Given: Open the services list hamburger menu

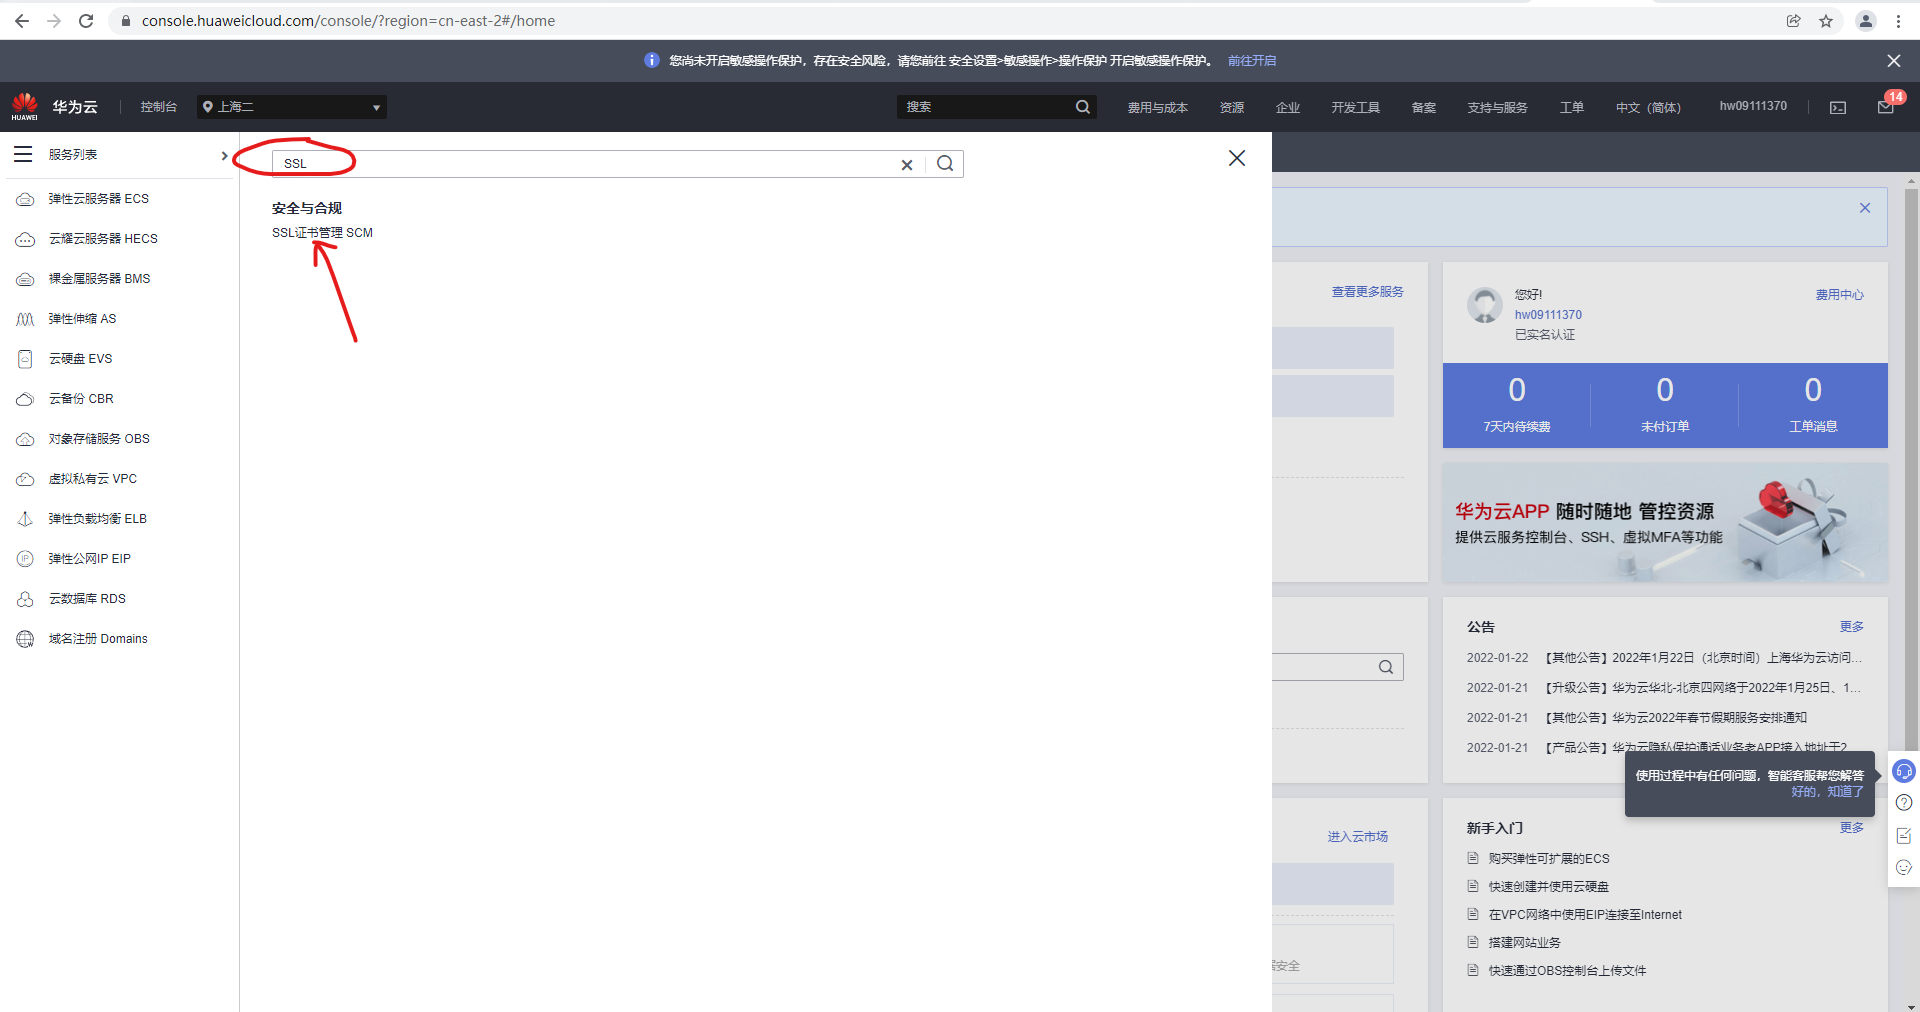Looking at the screenshot, I should (x=23, y=154).
